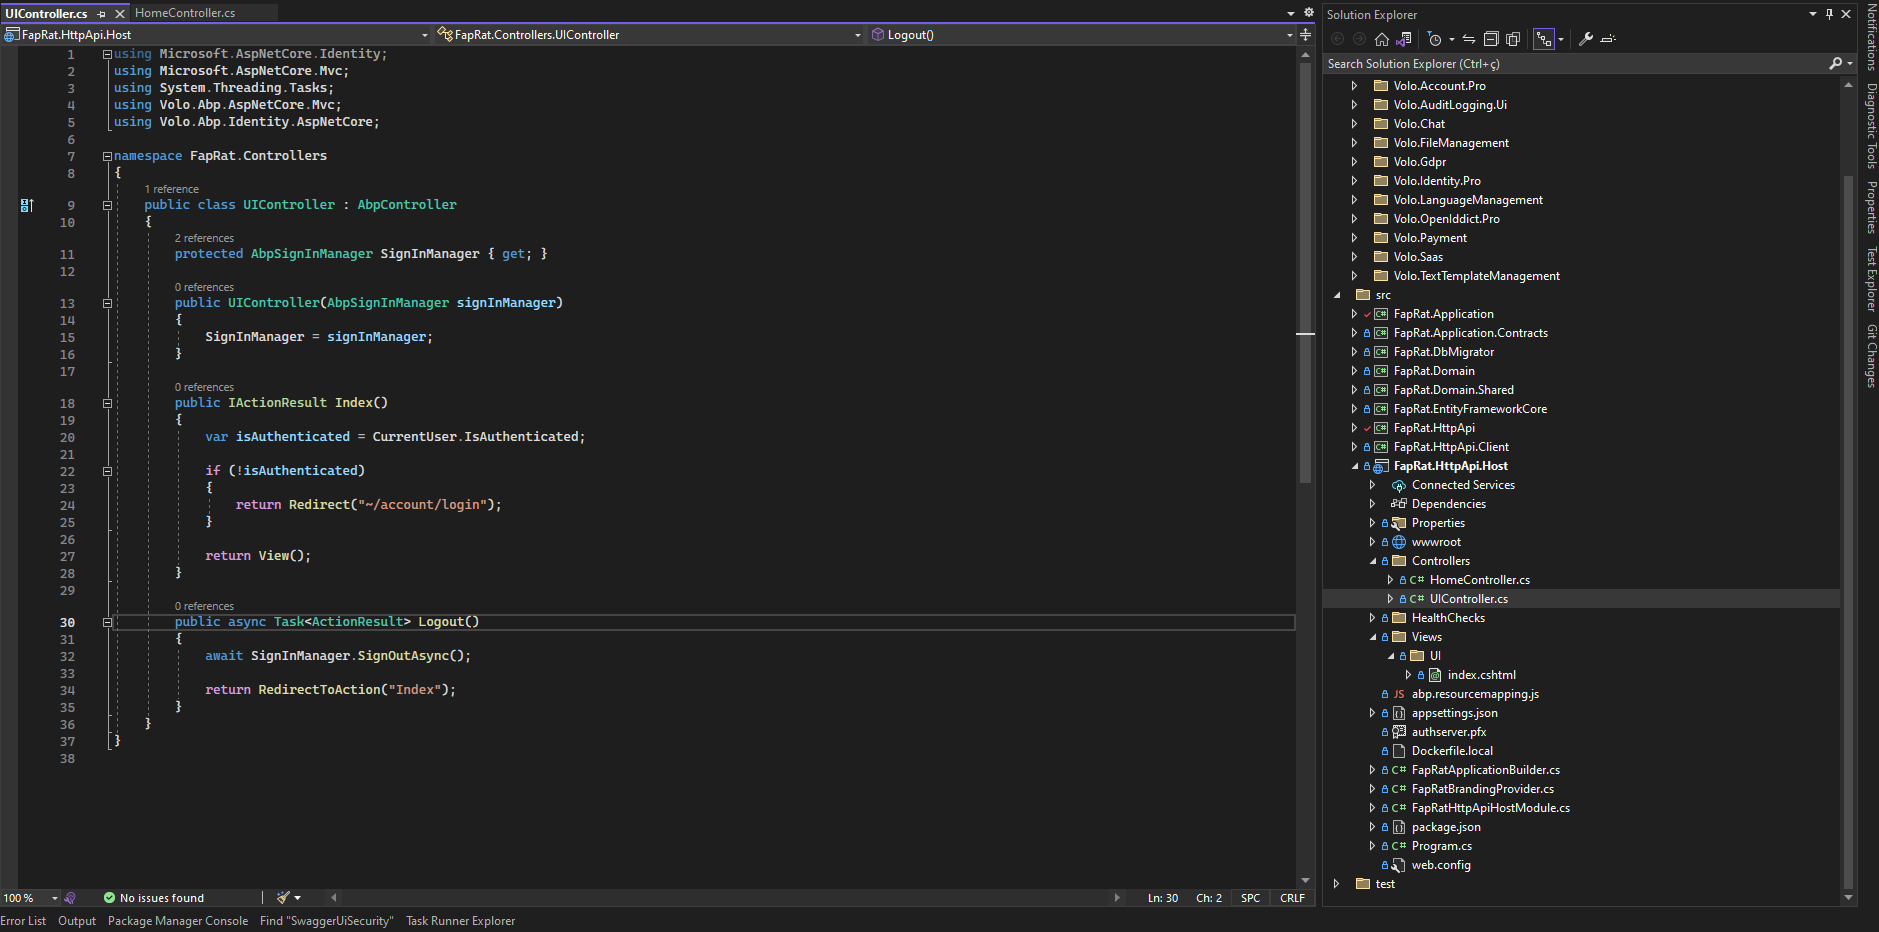
Task: Select Program.cs in Solution Explorer
Action: (1441, 846)
